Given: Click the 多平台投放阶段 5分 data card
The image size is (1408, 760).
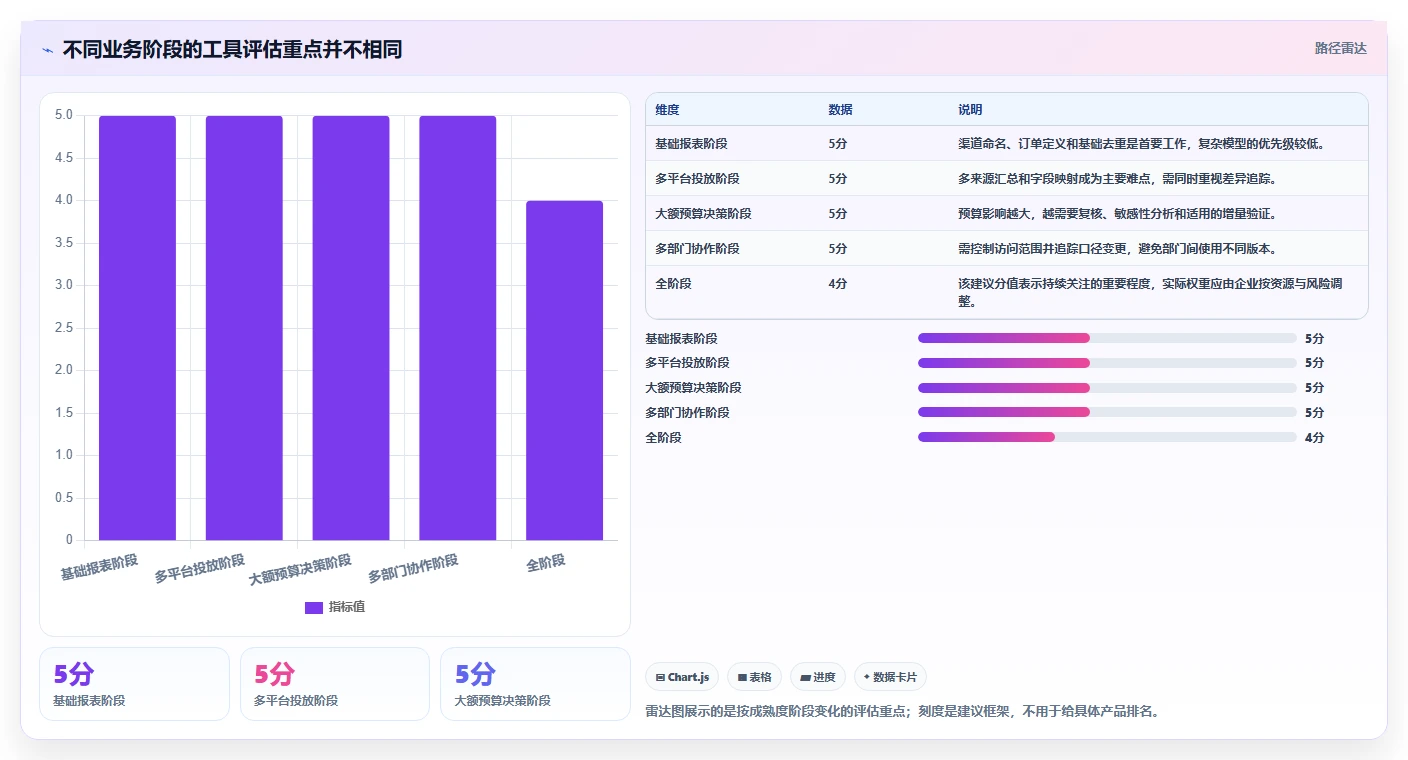Looking at the screenshot, I should click(335, 684).
